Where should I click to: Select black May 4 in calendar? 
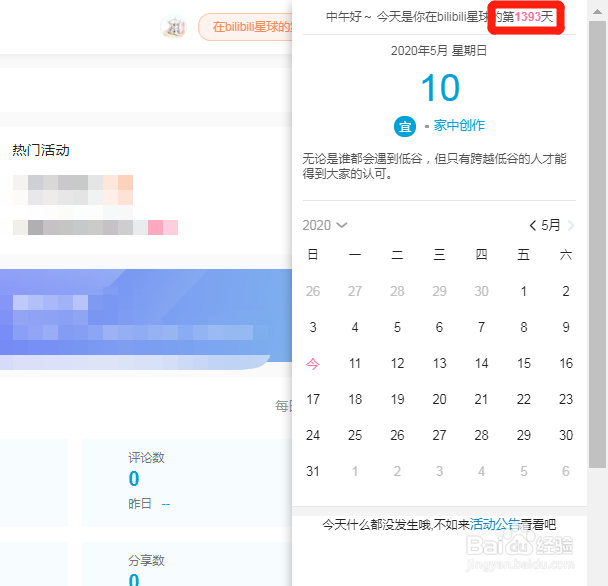pyautogui.click(x=355, y=327)
